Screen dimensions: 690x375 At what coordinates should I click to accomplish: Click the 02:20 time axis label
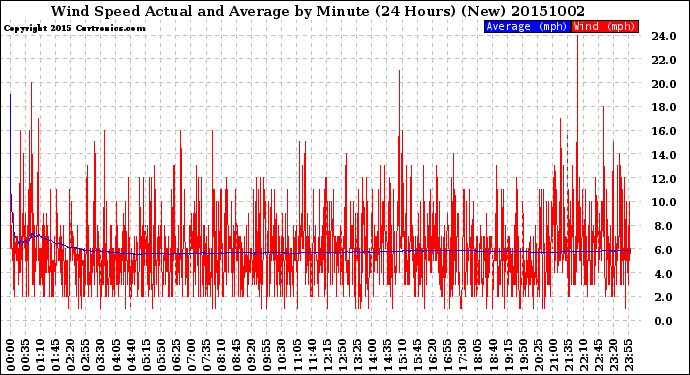71,355
